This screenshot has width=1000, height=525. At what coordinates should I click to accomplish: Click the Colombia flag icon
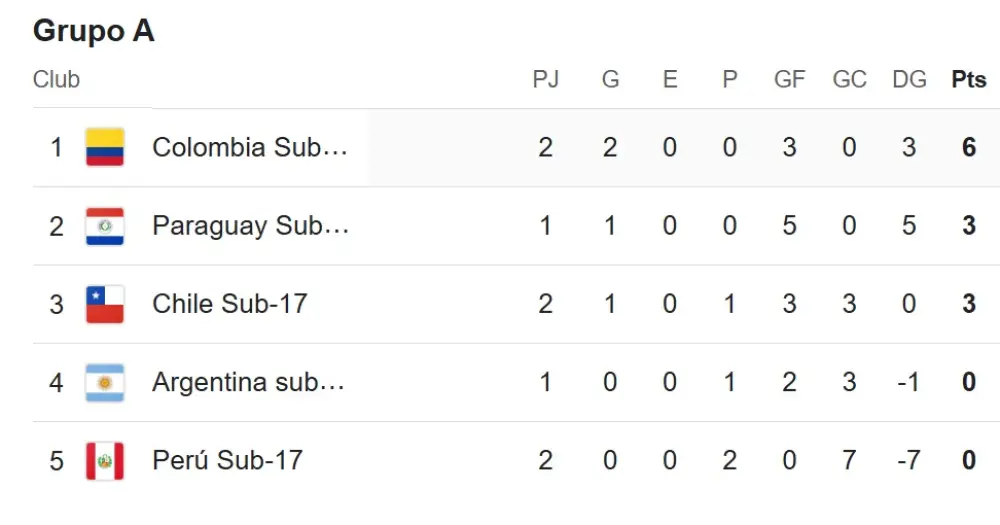(105, 147)
